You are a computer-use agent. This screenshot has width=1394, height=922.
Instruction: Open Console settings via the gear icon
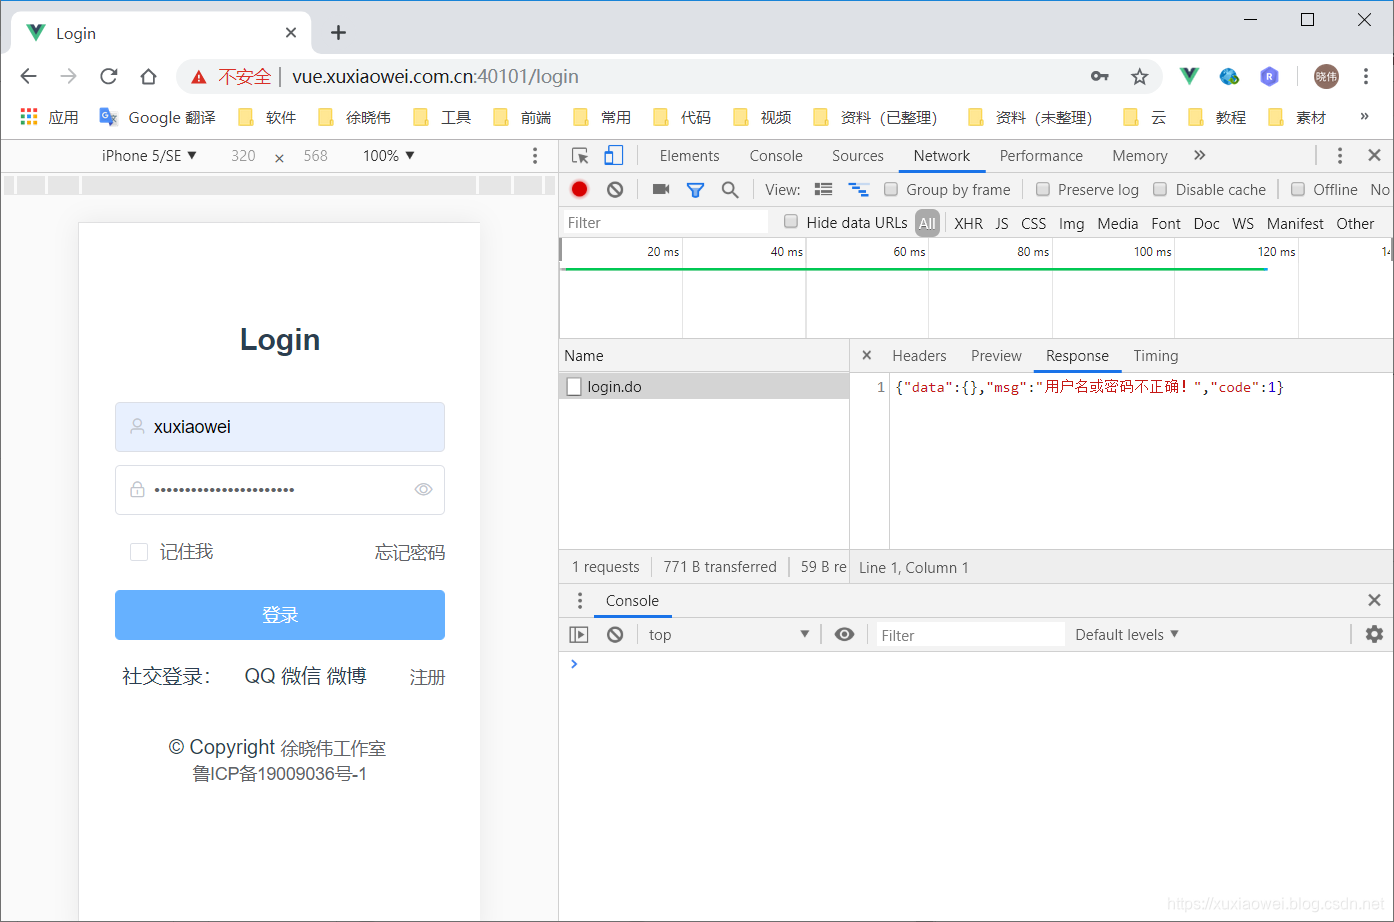click(x=1374, y=634)
